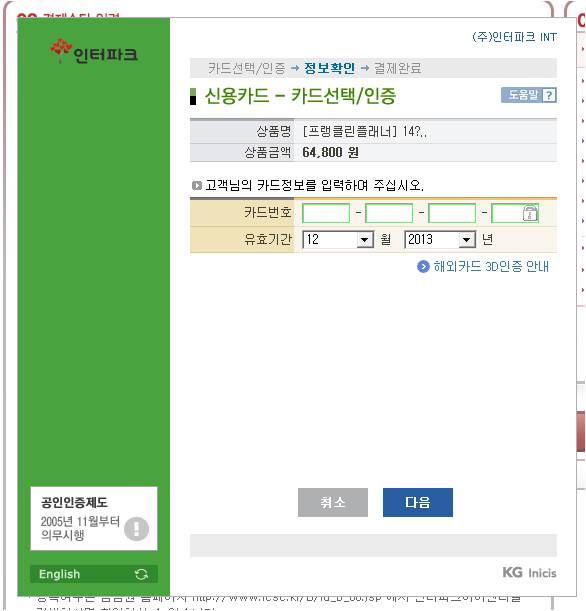586x611 pixels.
Task: Select the 결제완료 step
Action: pos(397,68)
